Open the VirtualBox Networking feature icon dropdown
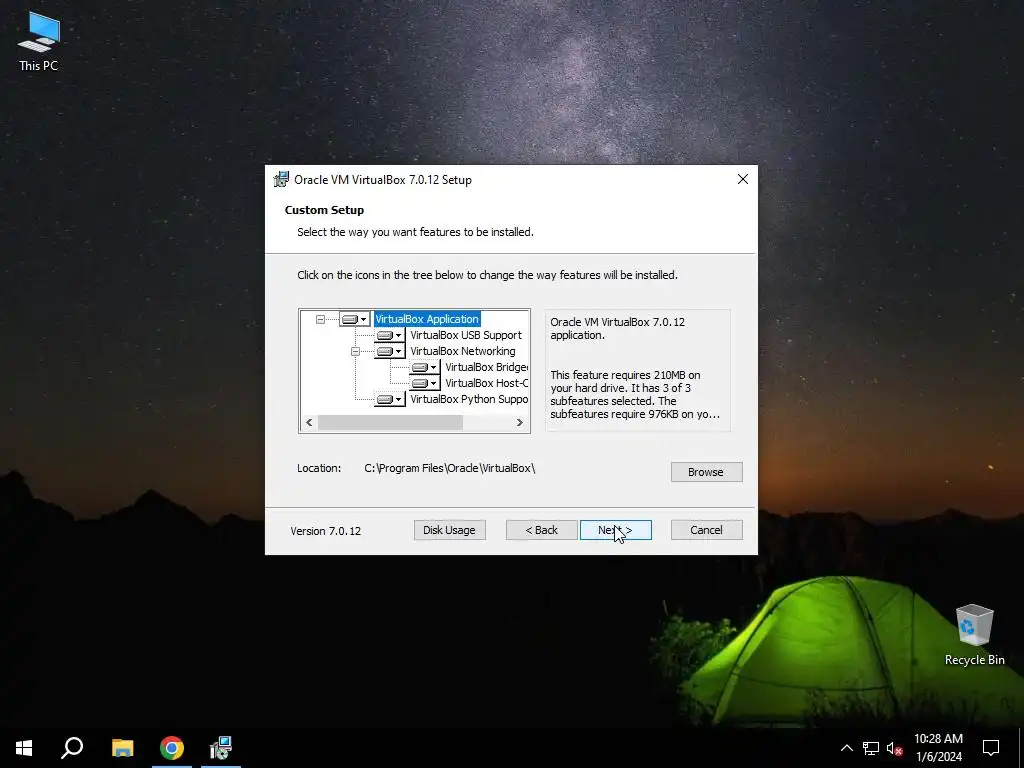 point(389,351)
